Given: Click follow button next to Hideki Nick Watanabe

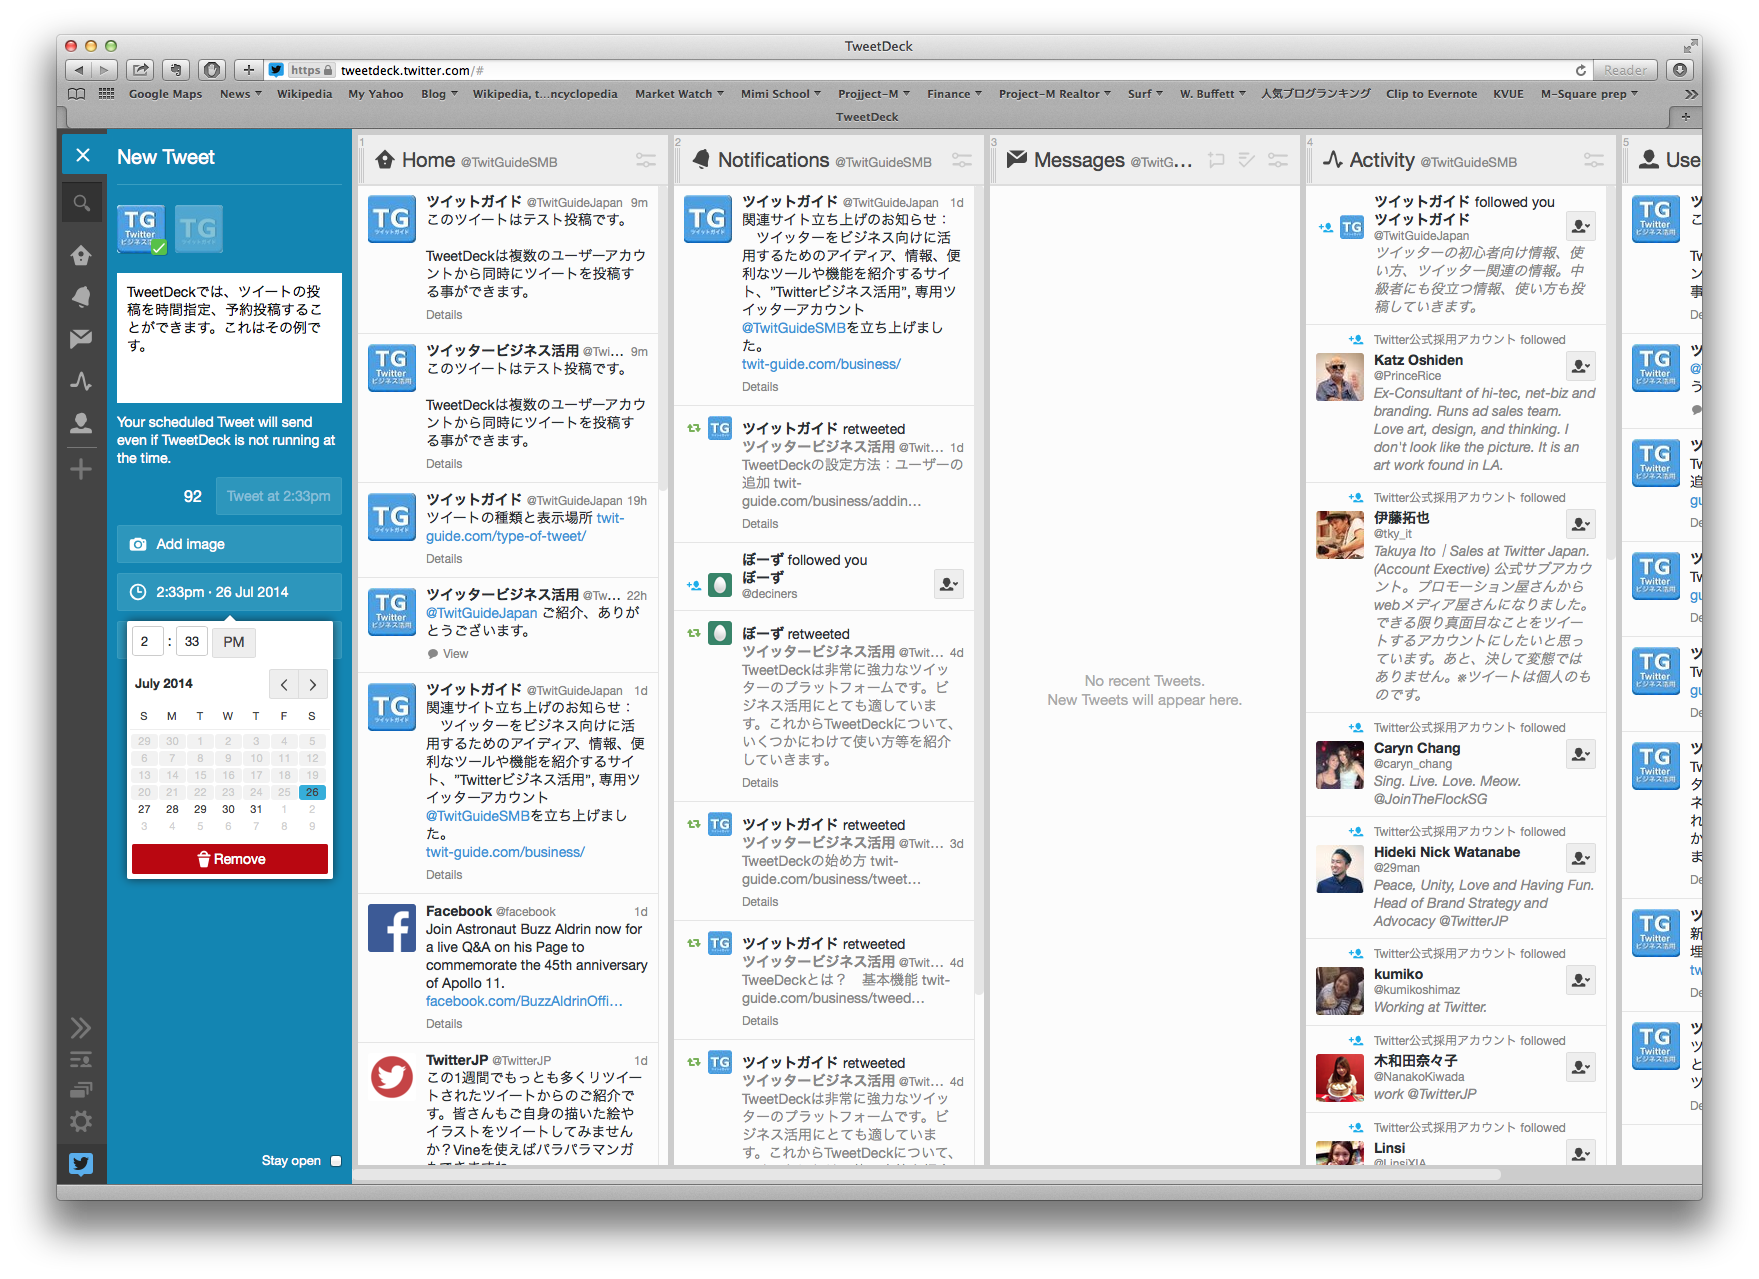Looking at the screenshot, I should 1581,858.
